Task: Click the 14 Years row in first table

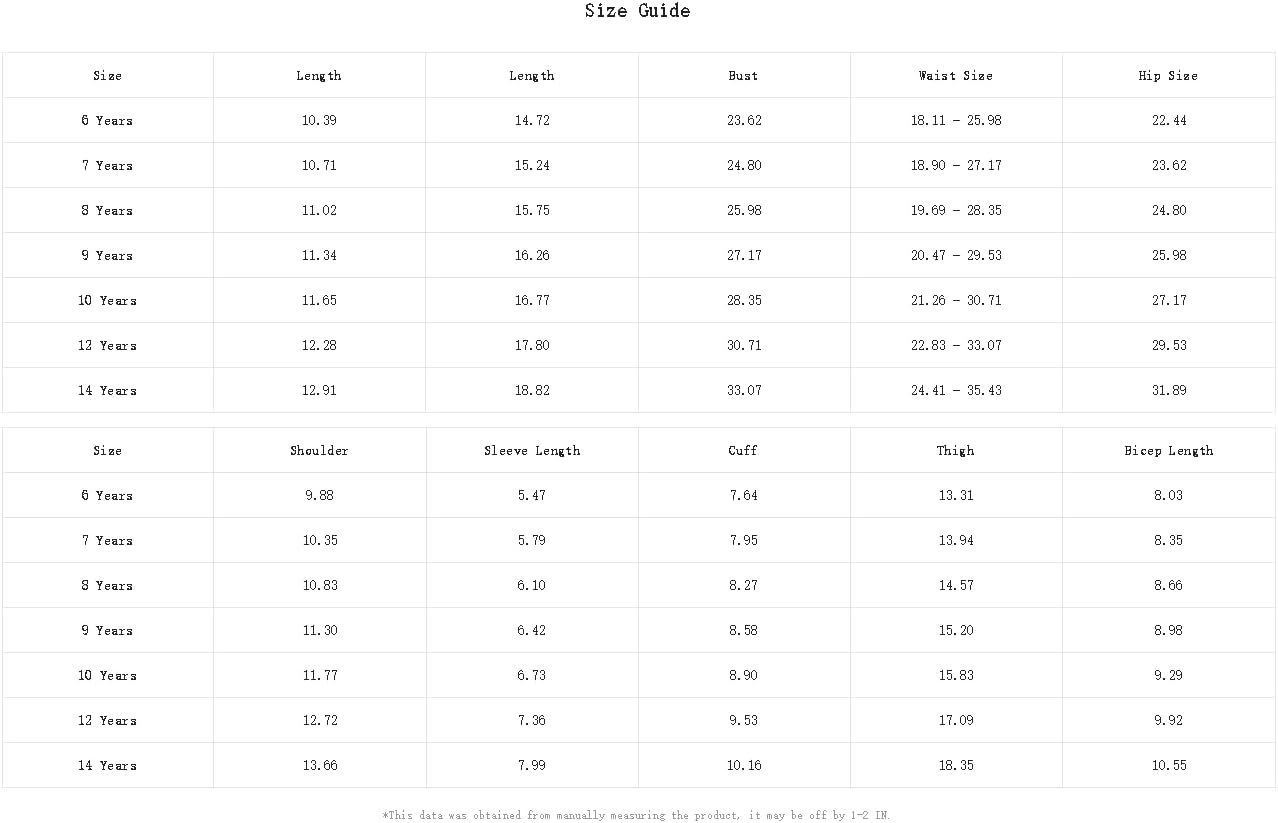Action: [638, 390]
